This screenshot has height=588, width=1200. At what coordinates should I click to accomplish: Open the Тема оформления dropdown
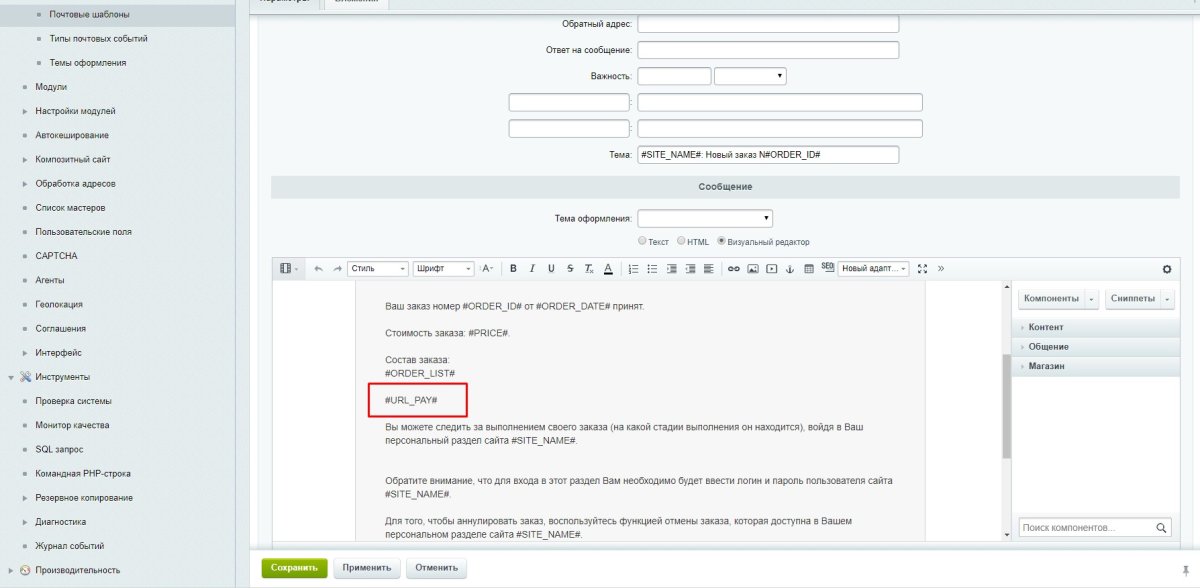coord(705,218)
